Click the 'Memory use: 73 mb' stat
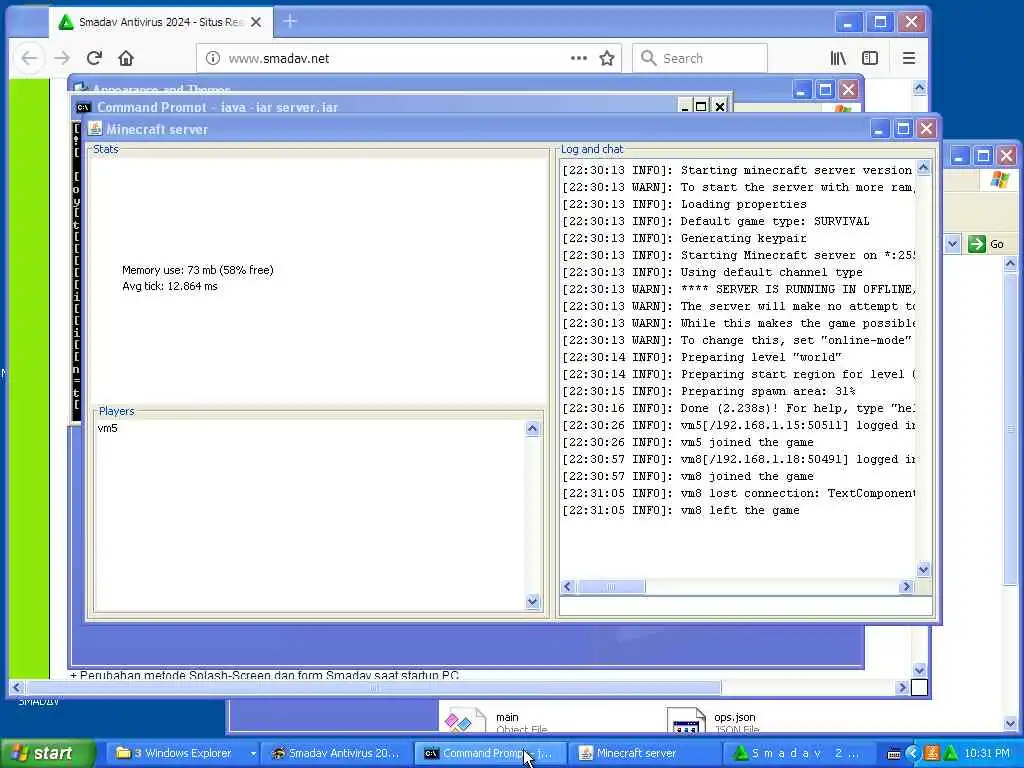This screenshot has height=768, width=1024. click(197, 270)
